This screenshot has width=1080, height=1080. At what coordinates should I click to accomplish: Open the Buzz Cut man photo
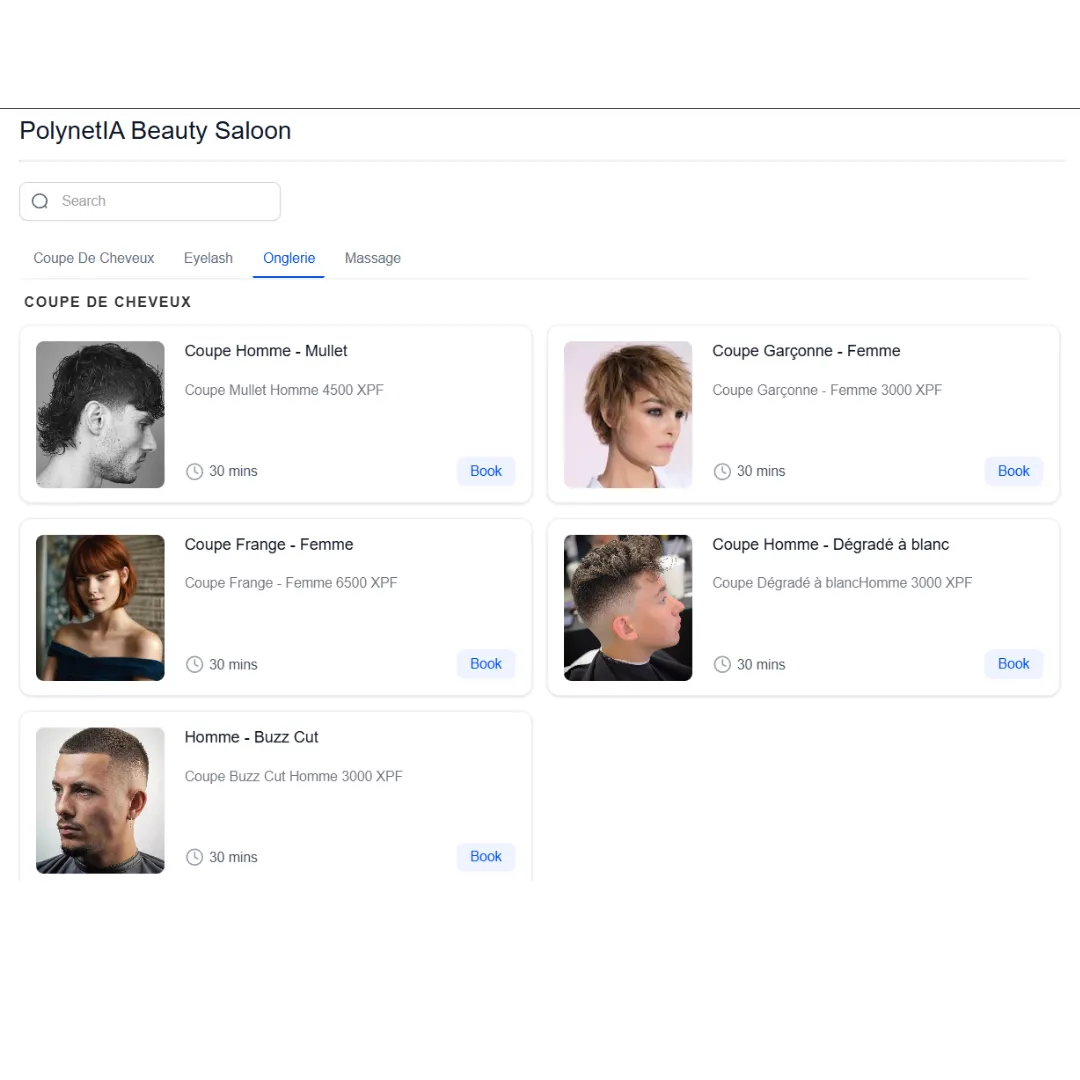(x=100, y=801)
